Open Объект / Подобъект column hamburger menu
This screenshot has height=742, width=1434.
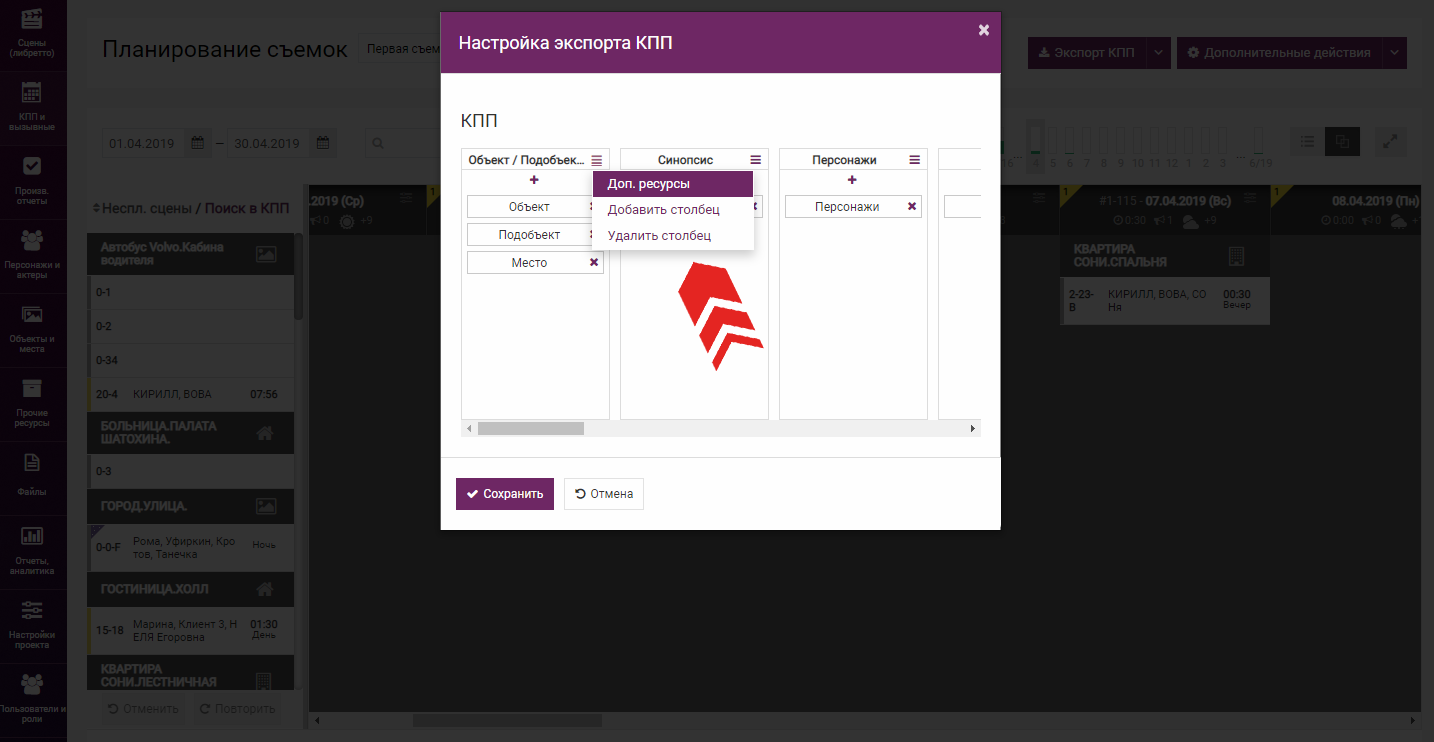pyautogui.click(x=596, y=160)
